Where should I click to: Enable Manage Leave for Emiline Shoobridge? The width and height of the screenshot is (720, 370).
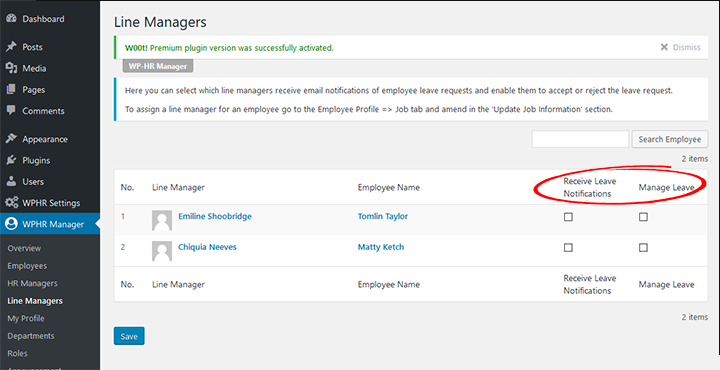coord(643,217)
